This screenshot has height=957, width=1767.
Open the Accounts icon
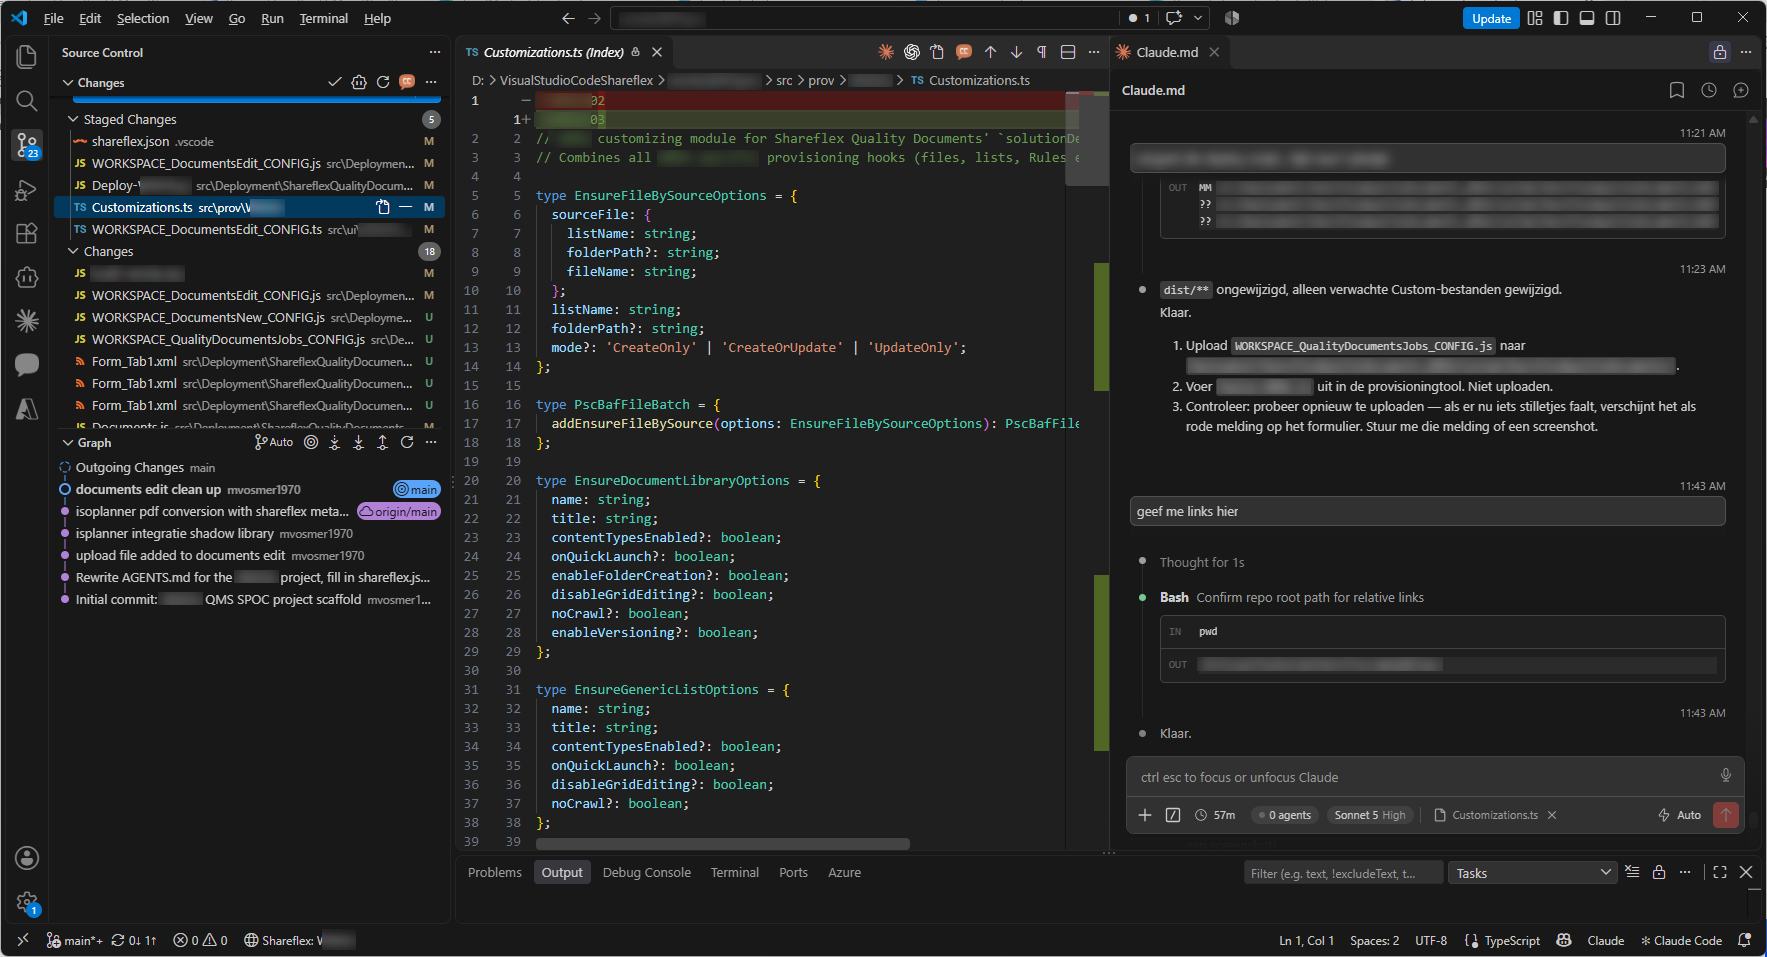click(27, 858)
